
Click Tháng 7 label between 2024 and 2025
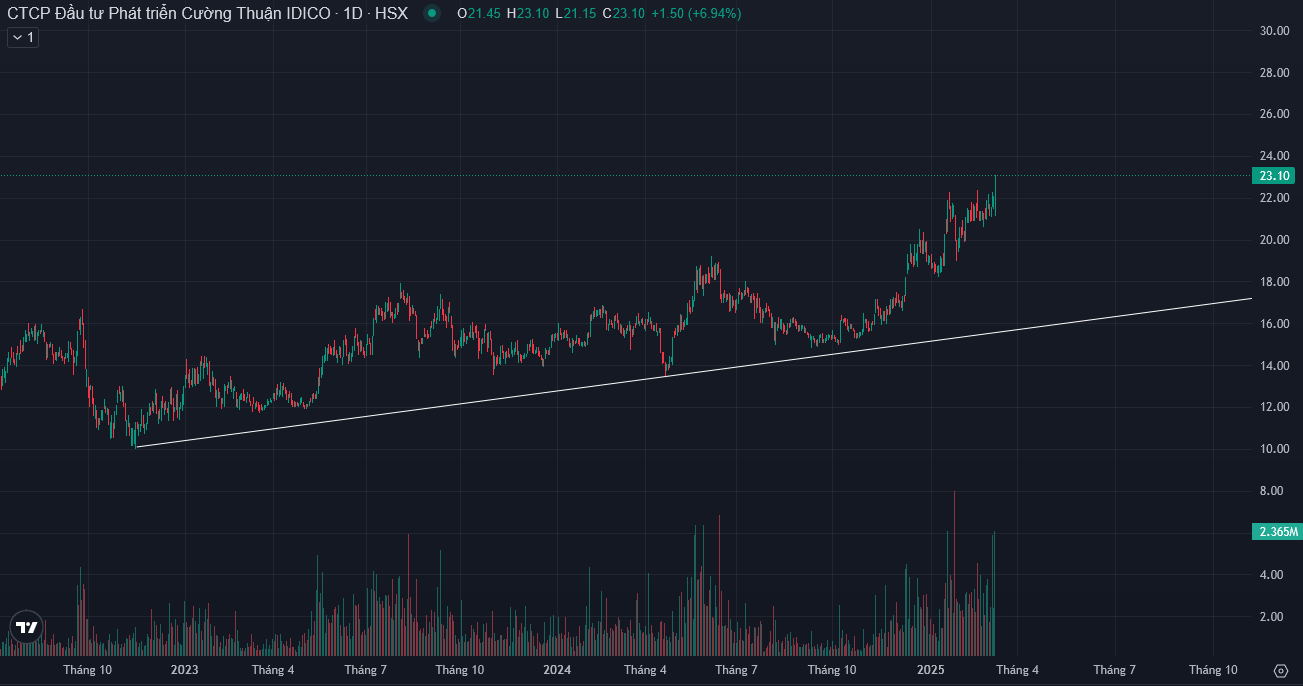(x=737, y=670)
